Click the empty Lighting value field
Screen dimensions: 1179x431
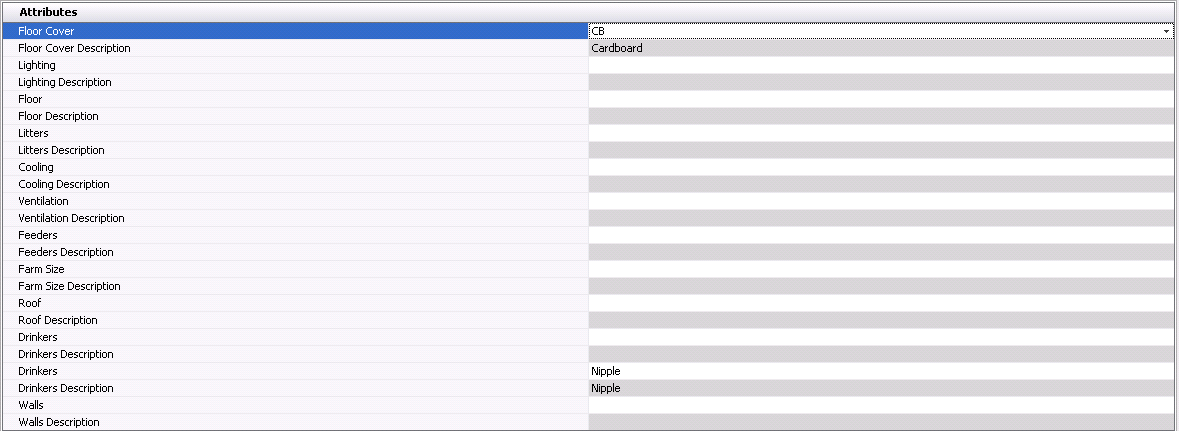pos(880,65)
